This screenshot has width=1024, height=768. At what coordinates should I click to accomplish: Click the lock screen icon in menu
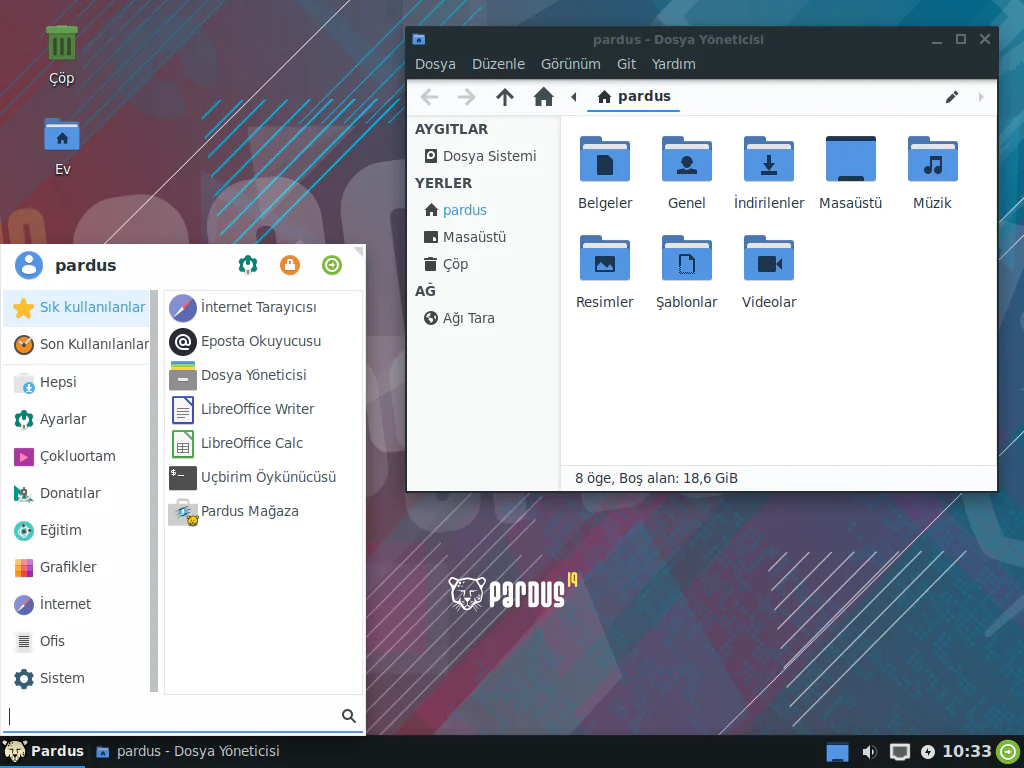click(290, 265)
